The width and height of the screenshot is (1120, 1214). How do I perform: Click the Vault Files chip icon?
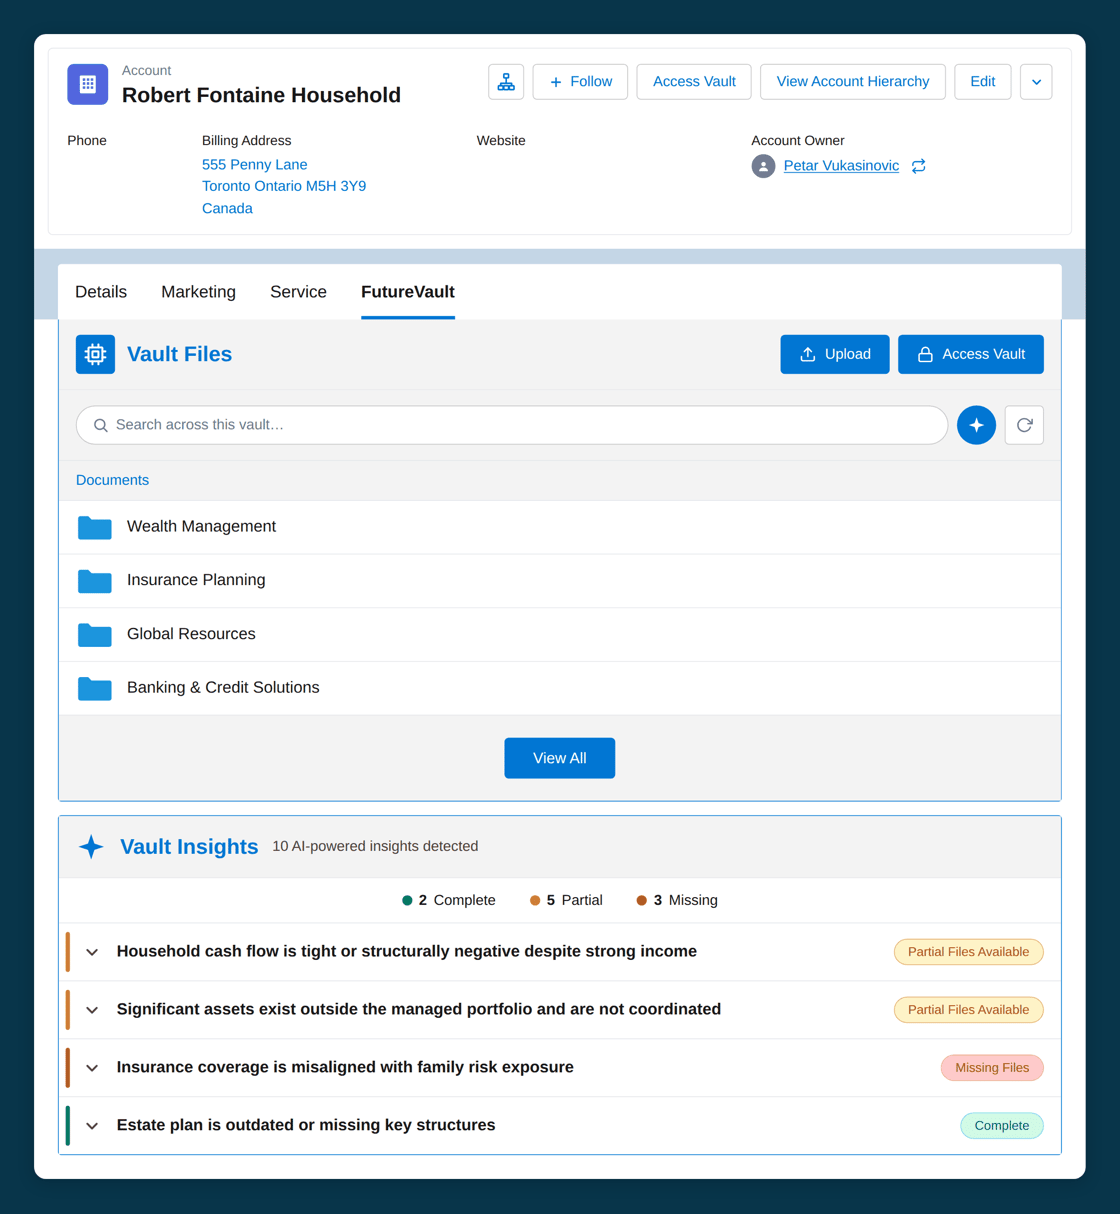(x=95, y=354)
